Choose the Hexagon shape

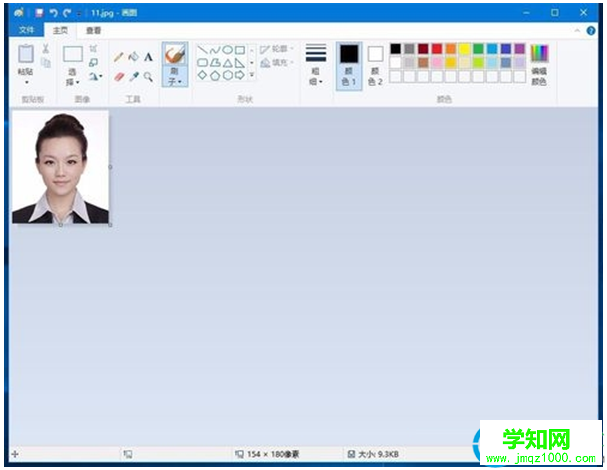[x=228, y=75]
